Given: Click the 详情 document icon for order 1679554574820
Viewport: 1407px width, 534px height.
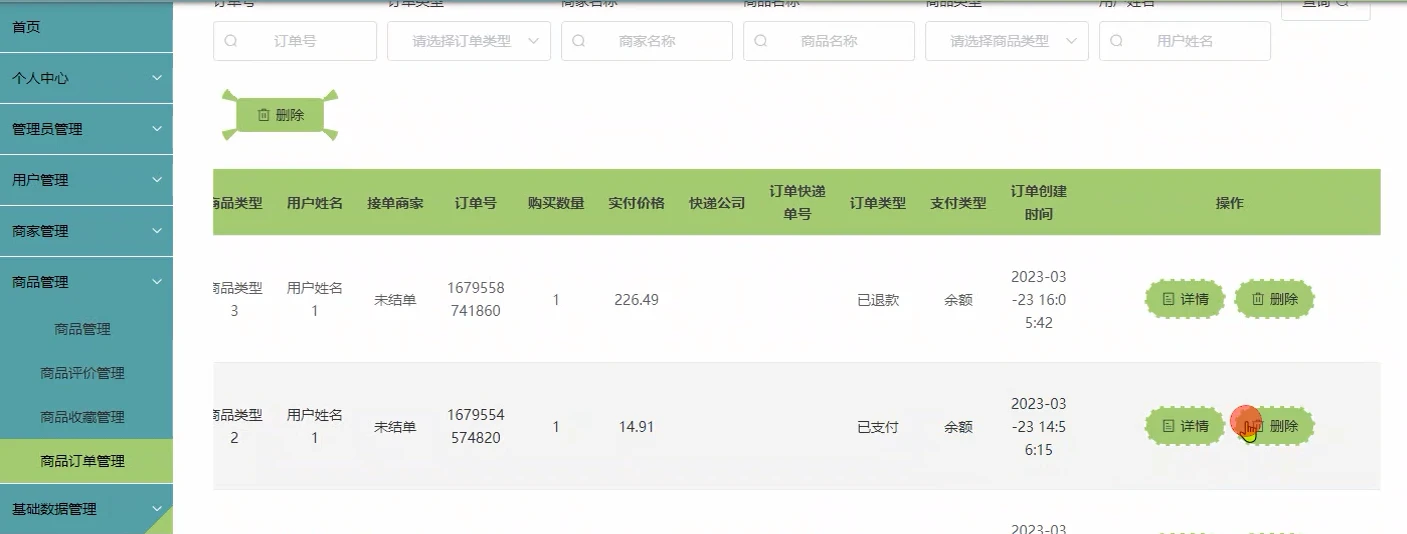Looking at the screenshot, I should (1168, 426).
